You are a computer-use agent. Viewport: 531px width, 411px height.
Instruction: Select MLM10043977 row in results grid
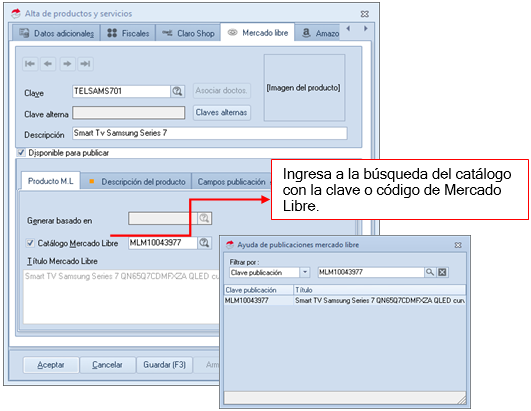click(345, 300)
